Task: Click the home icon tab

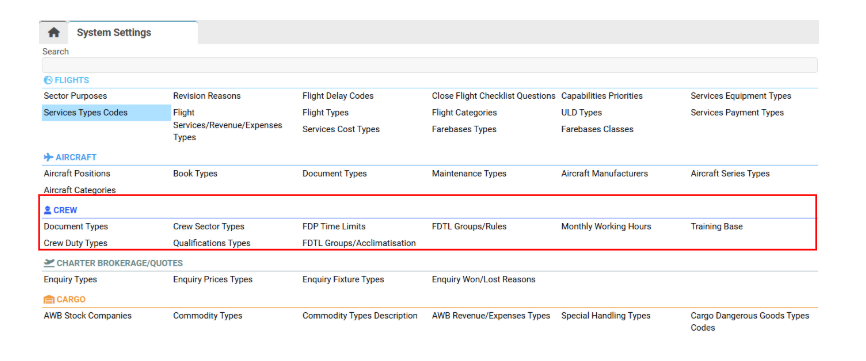Action: coord(54,33)
